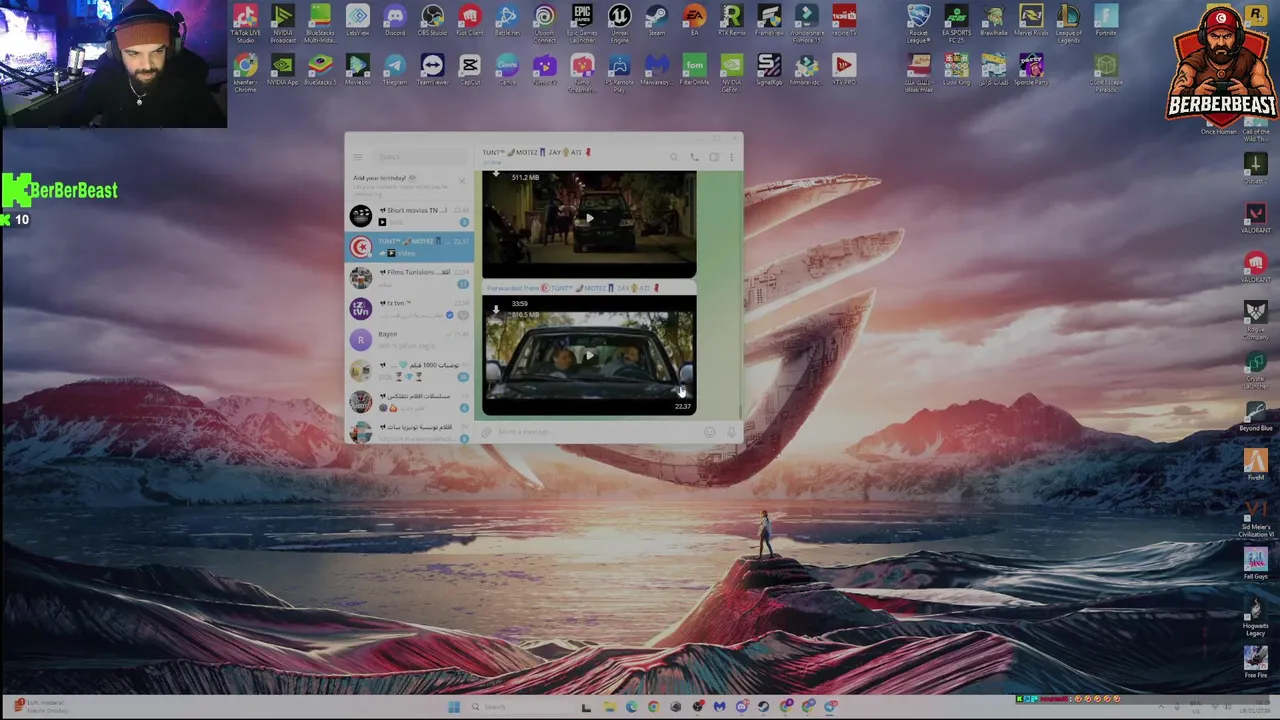Play the 810.5 MB car video
The image size is (1280, 720).
coord(589,355)
